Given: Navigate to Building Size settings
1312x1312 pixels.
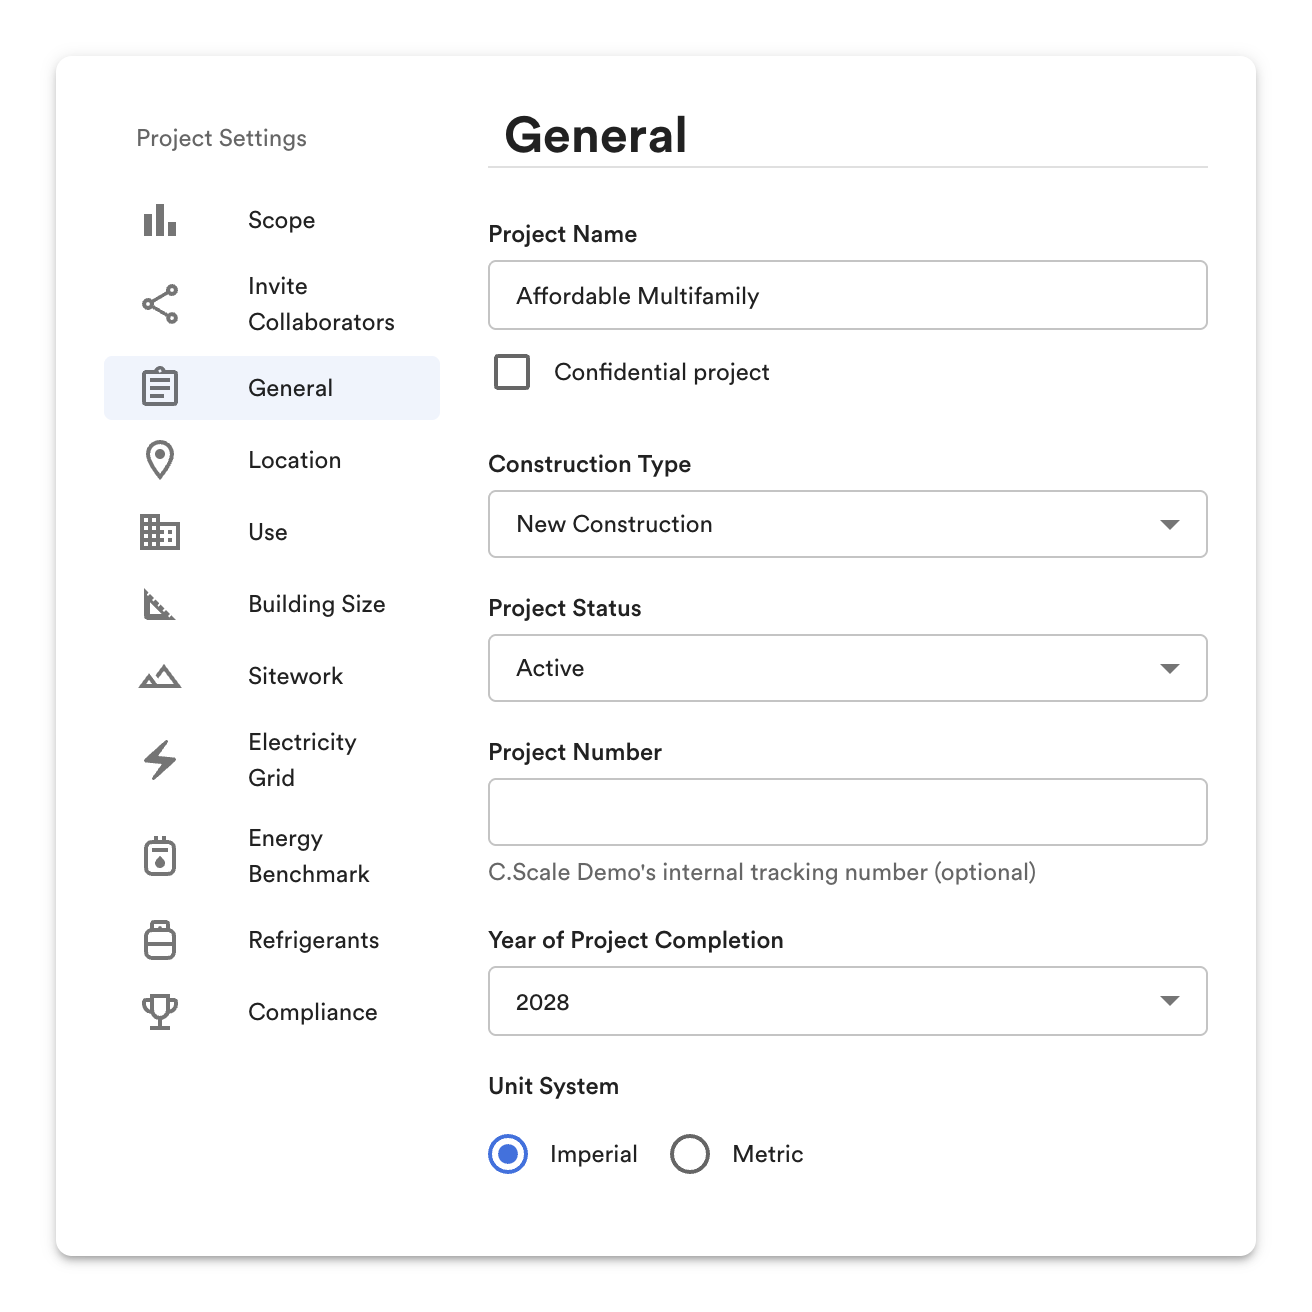Looking at the screenshot, I should pyautogui.click(x=272, y=604).
